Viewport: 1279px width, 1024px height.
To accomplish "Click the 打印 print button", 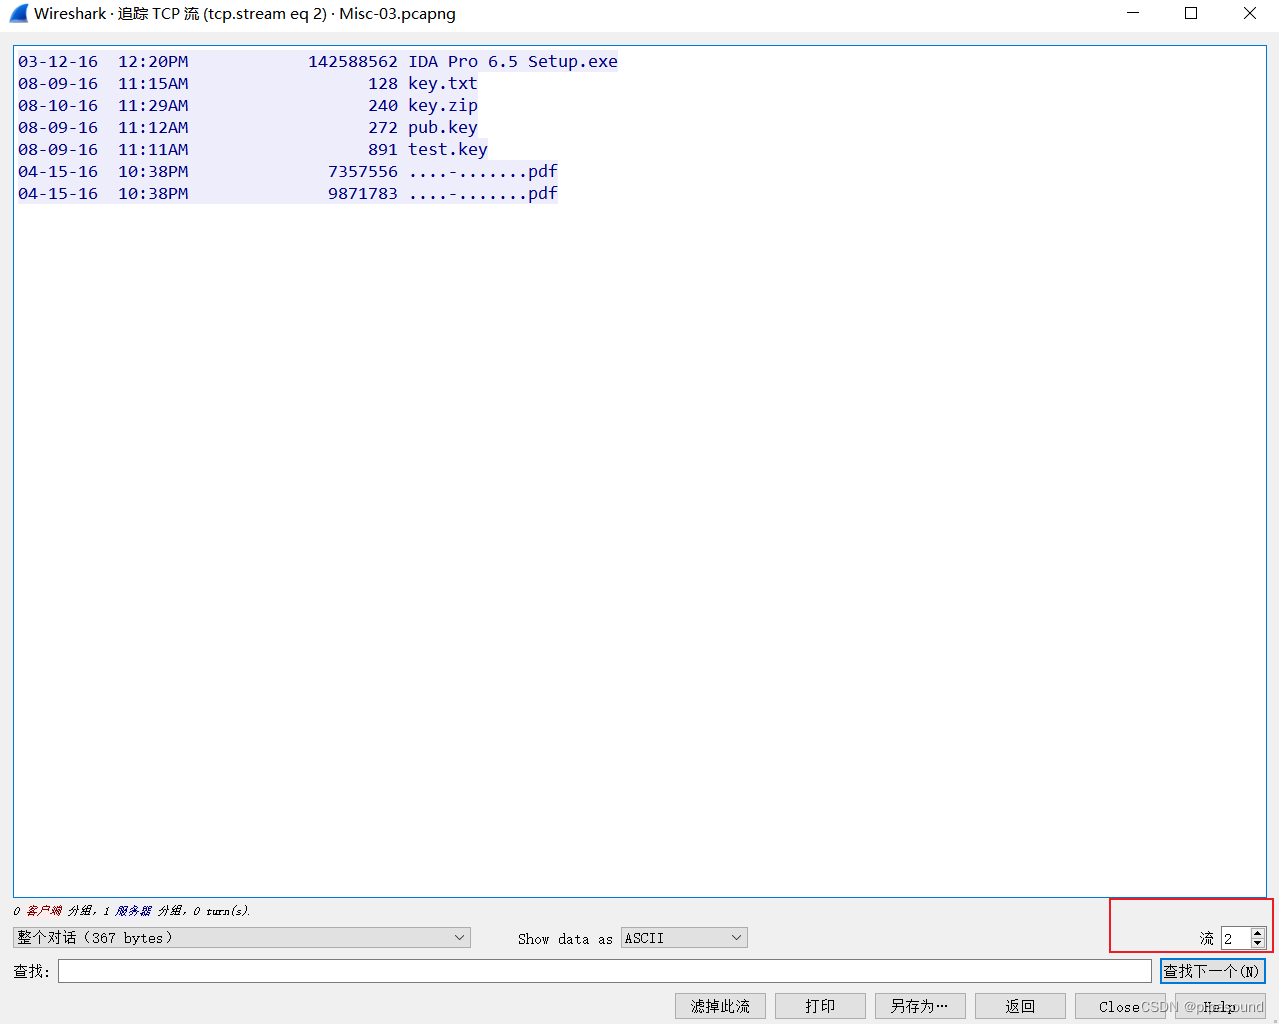I will click(820, 1006).
